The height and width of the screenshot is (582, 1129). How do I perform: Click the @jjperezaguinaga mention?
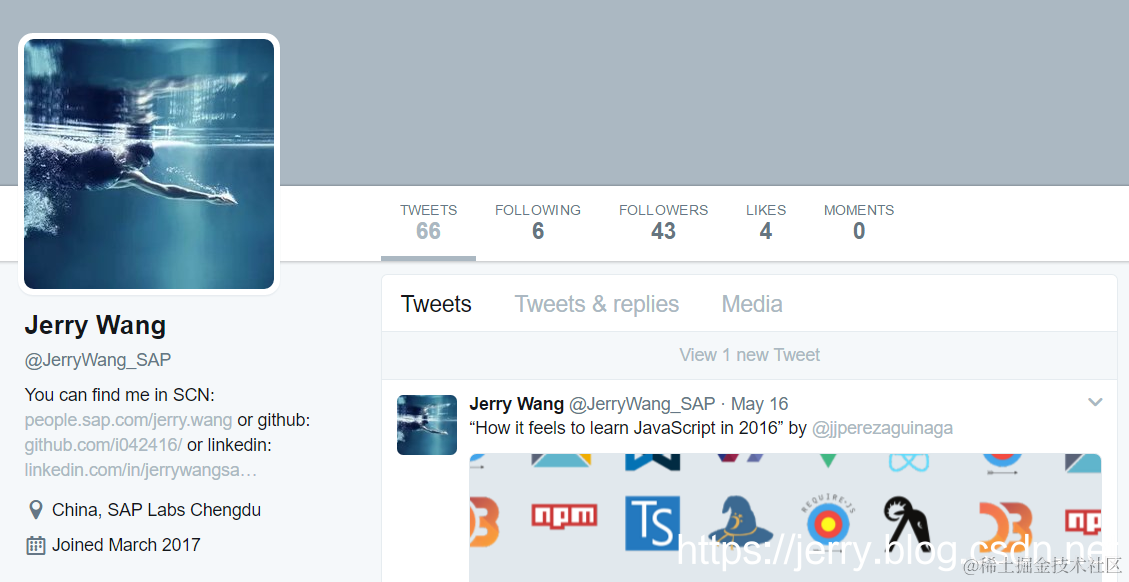[882, 428]
